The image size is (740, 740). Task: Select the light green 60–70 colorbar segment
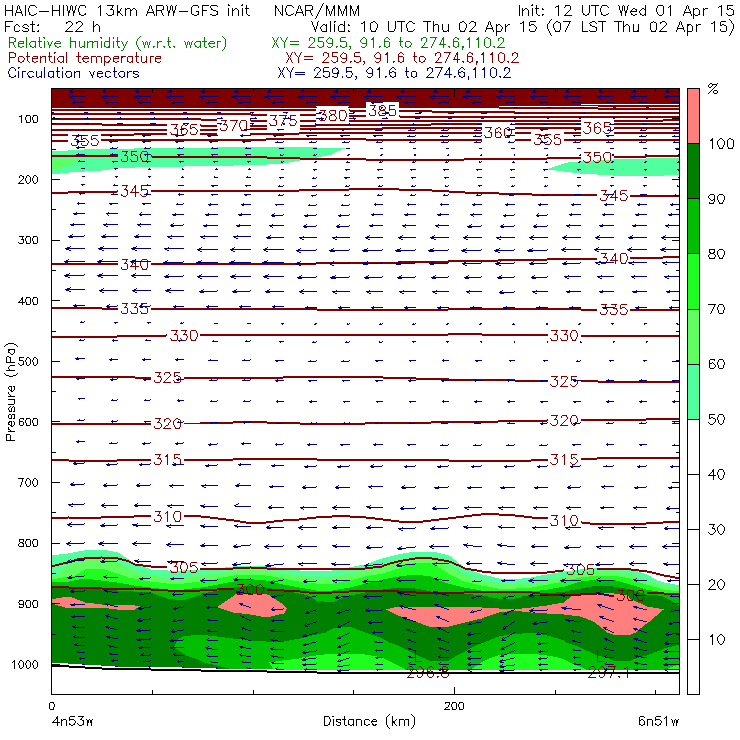[x=693, y=336]
